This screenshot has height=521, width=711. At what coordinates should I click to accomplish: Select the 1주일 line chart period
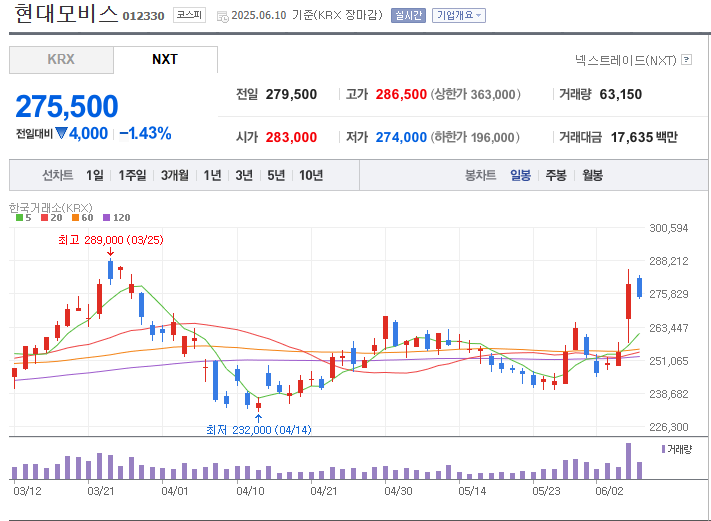(132, 175)
